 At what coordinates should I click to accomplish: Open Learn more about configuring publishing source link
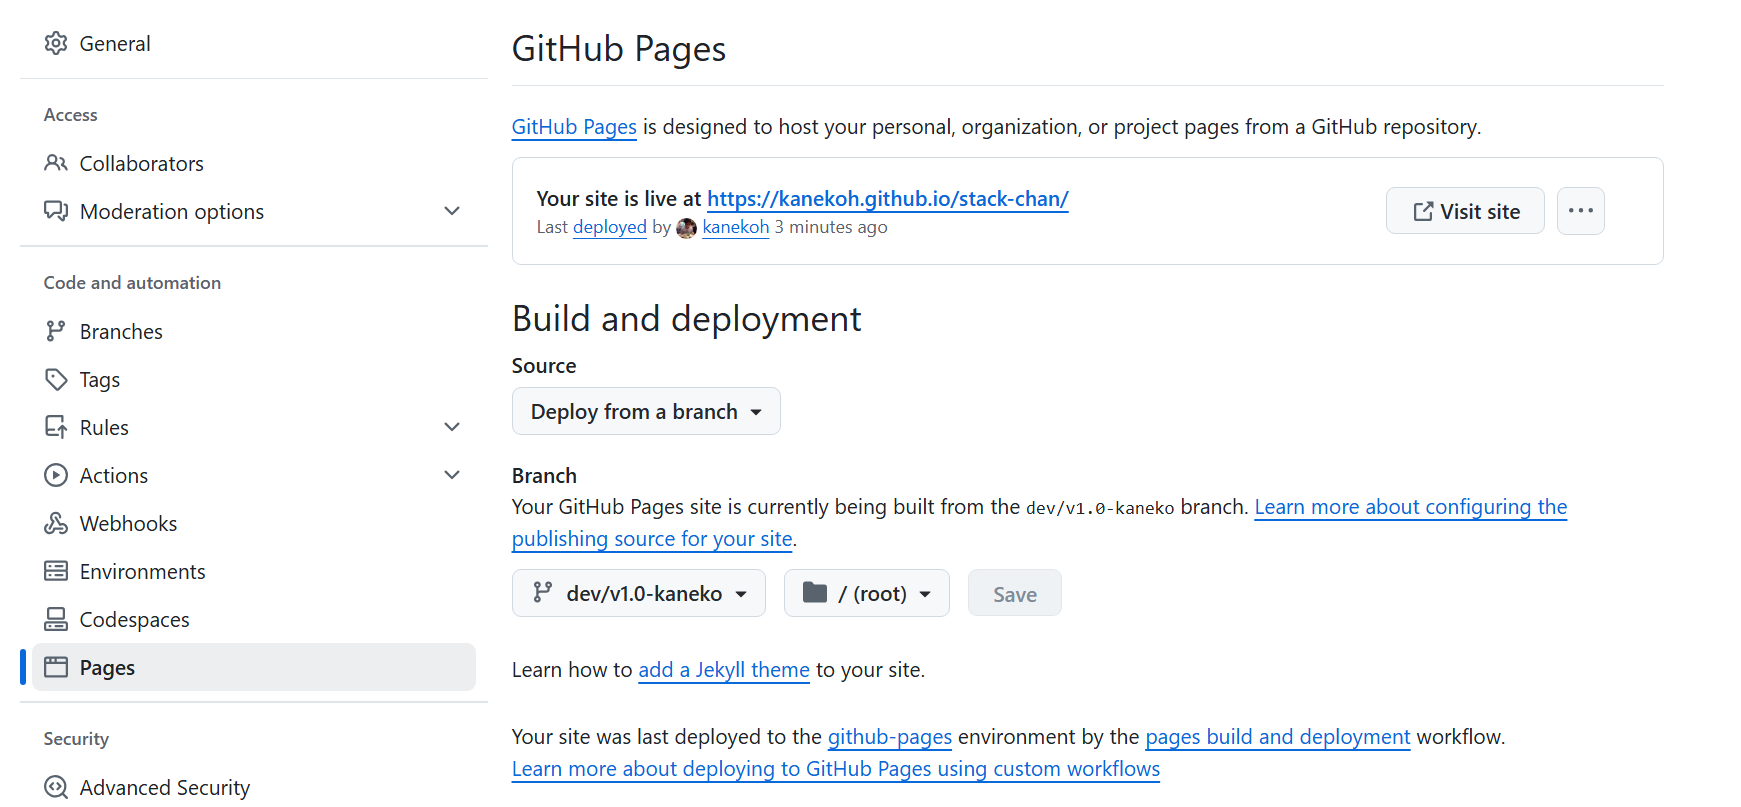(1410, 507)
